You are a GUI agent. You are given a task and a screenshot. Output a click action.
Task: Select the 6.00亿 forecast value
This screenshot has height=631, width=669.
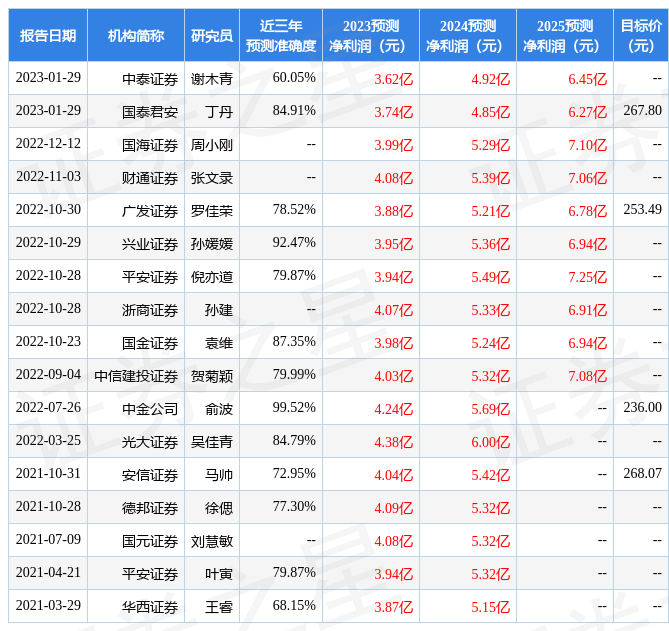pyautogui.click(x=490, y=441)
